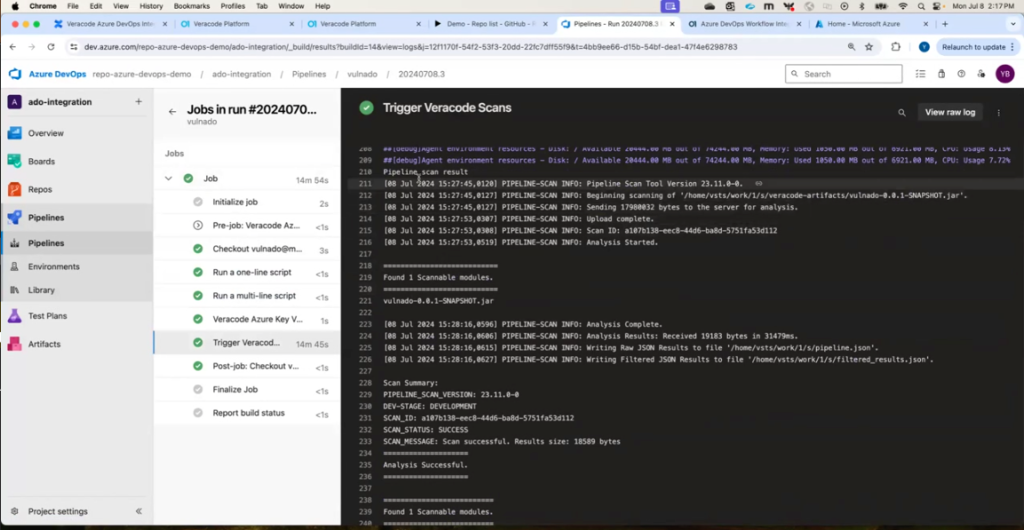The height and width of the screenshot is (530, 1024).
Task: Open Overview in the sidebar
Action: [x=46, y=133]
